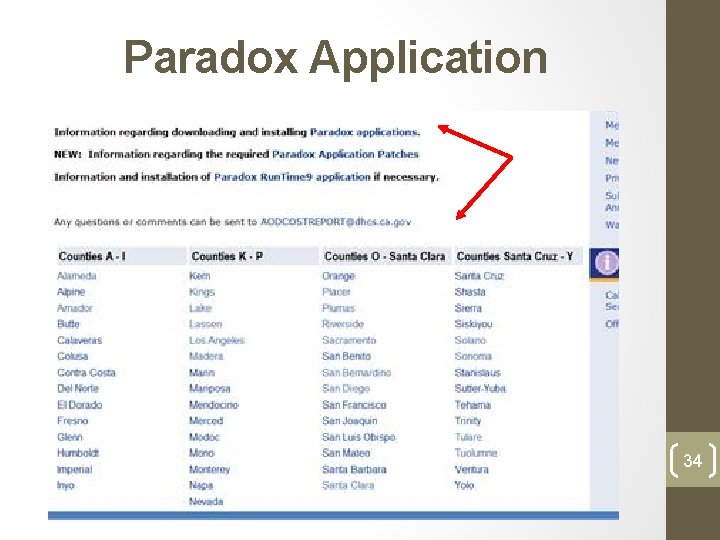720x540 pixels.
Task: Select Trinity county
Action: [468, 421]
